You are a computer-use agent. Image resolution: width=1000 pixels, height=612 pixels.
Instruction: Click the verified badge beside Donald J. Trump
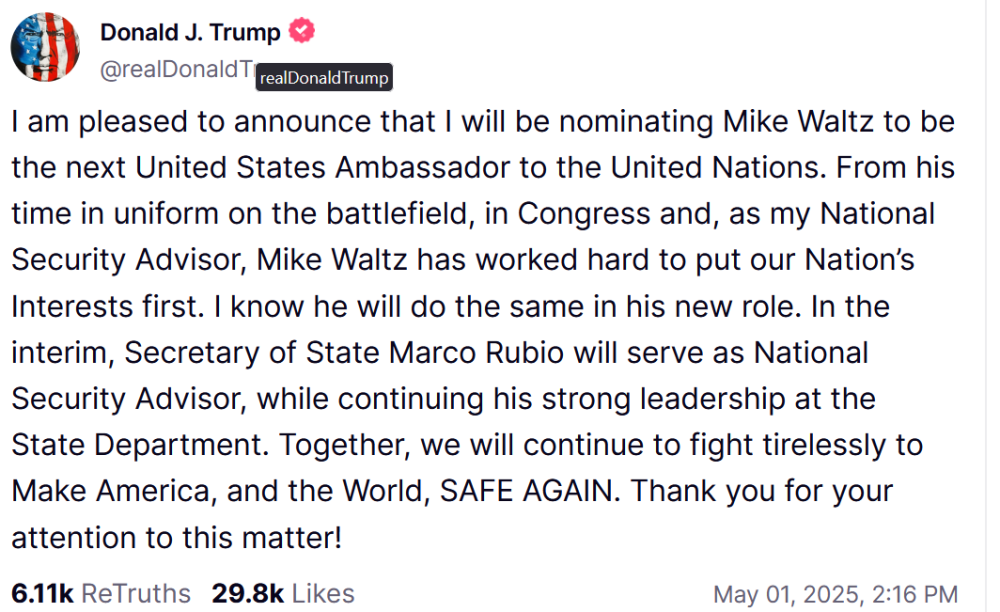coord(302,32)
